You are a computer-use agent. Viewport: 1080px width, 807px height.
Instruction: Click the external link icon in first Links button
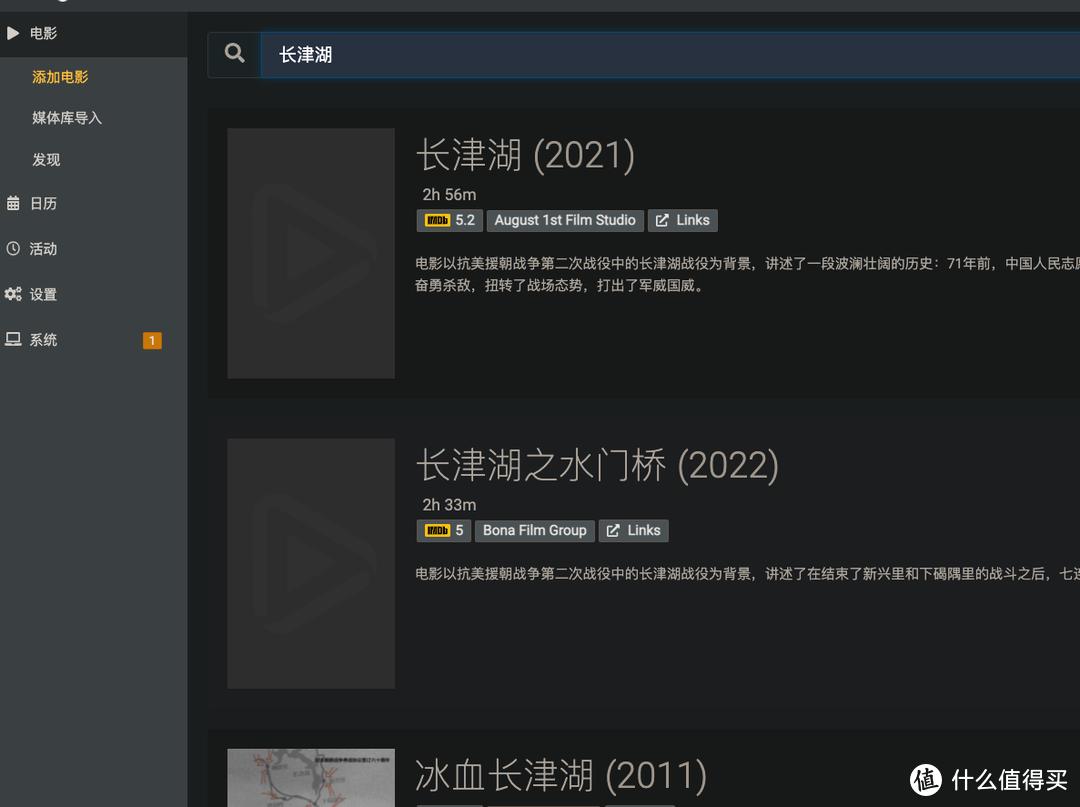(x=663, y=220)
